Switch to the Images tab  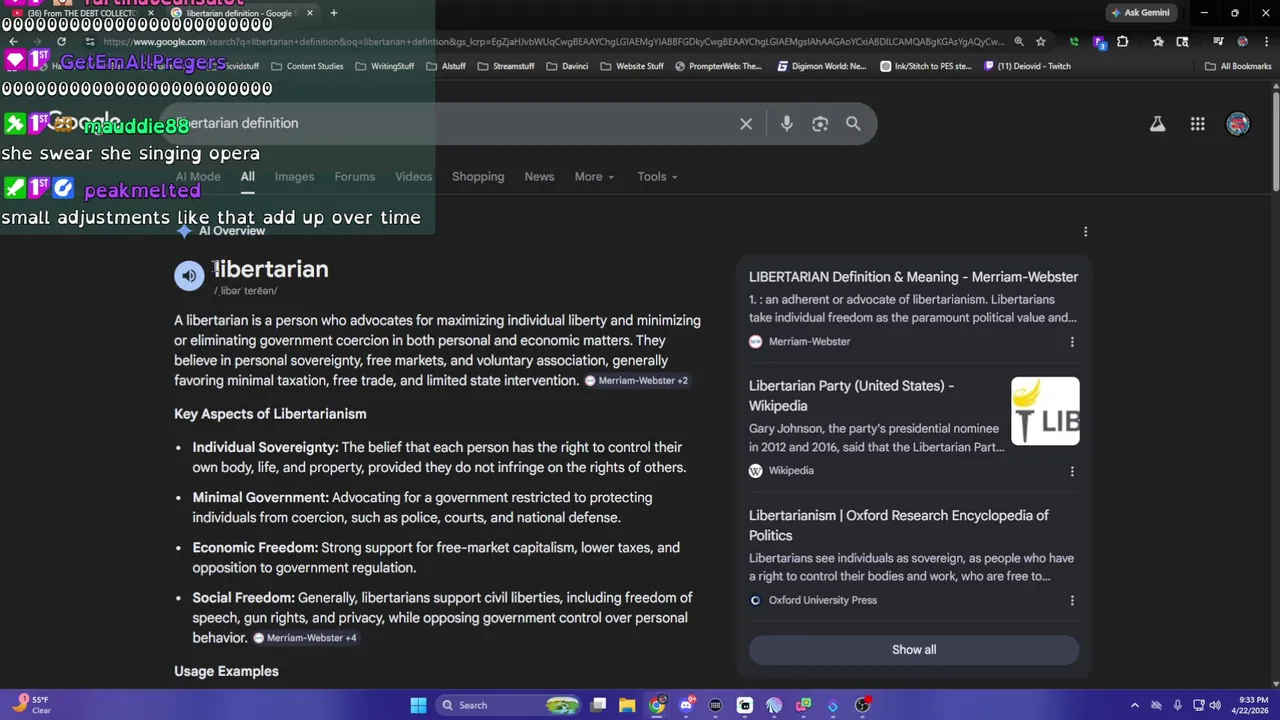pos(294,177)
